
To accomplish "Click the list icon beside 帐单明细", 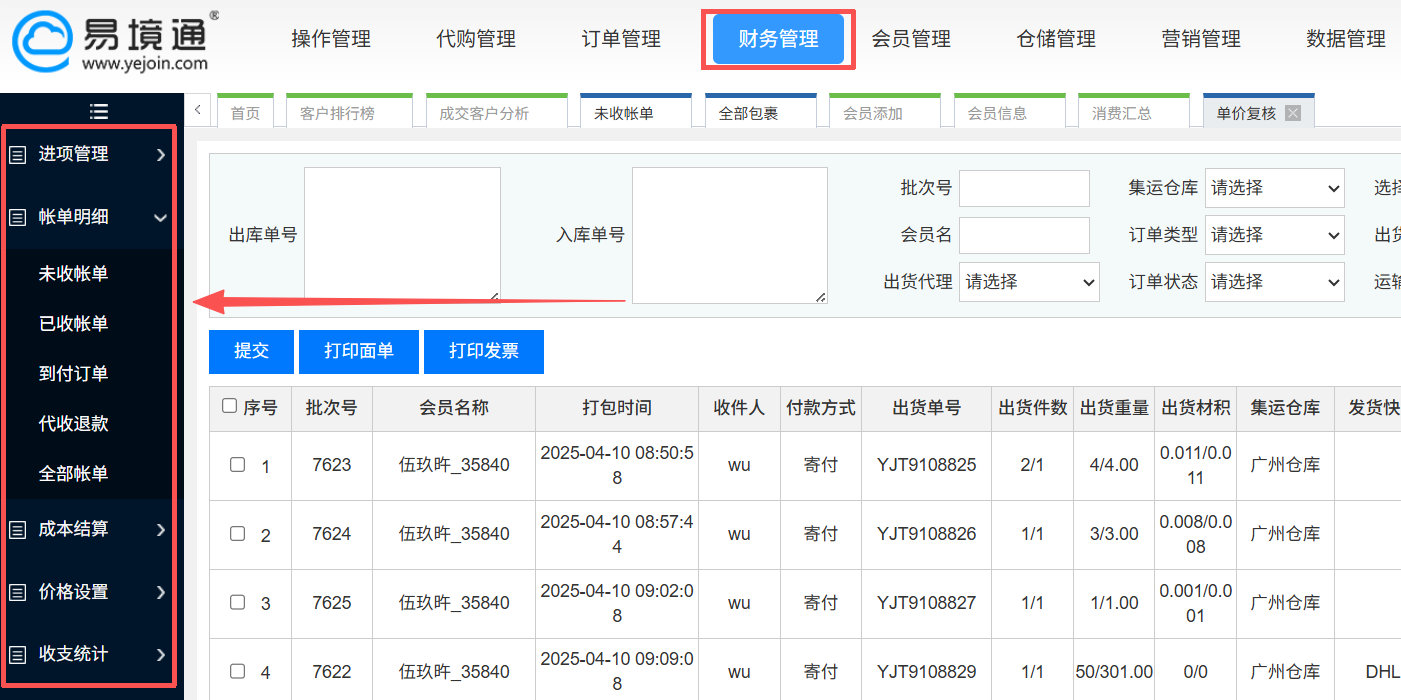I will pos(17,217).
